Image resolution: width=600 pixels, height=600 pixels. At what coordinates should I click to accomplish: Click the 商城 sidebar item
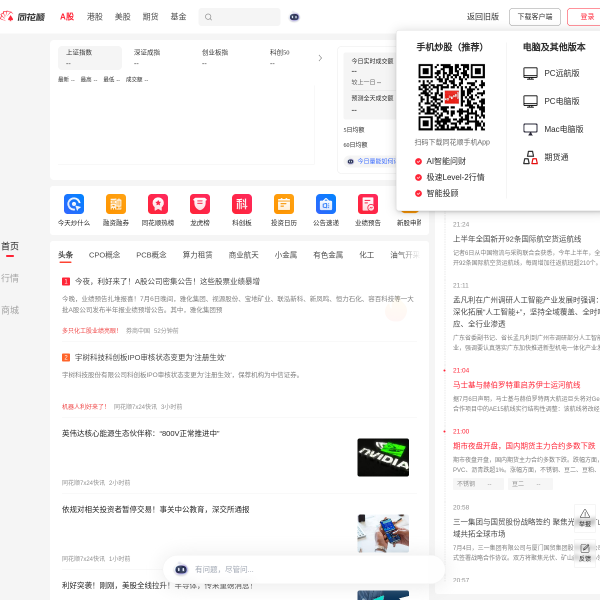click(x=10, y=310)
